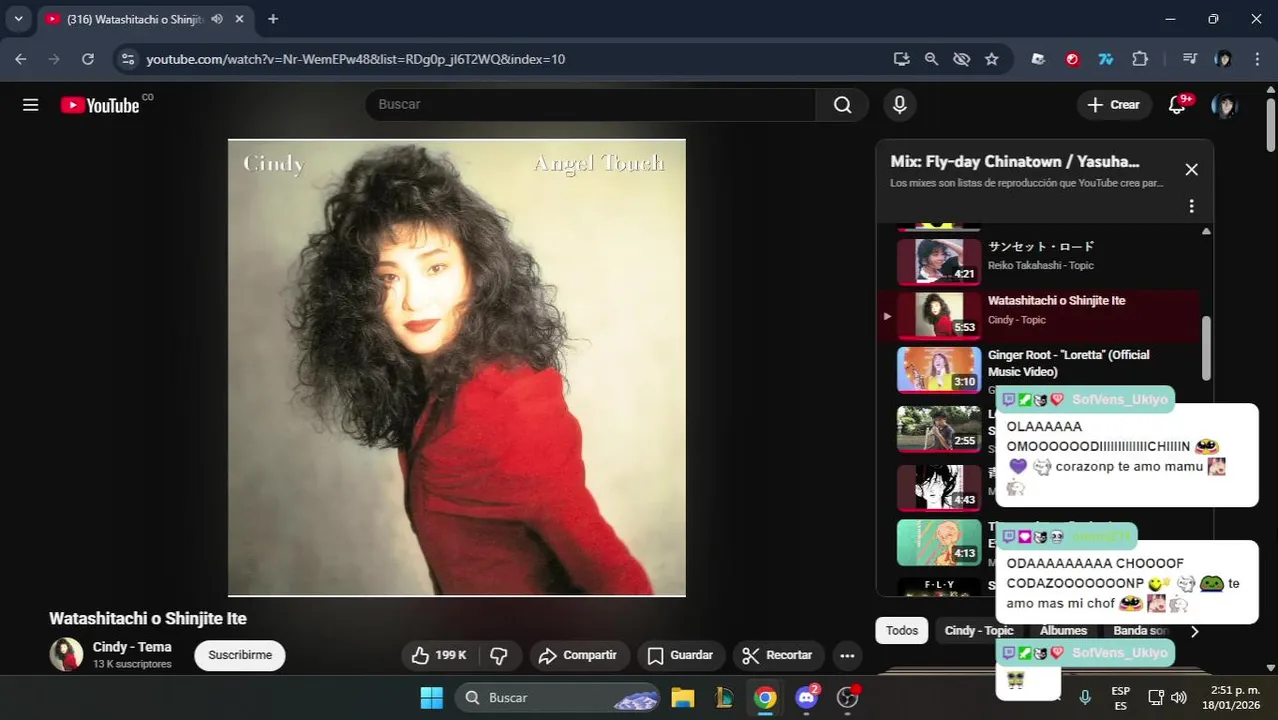The image size is (1278, 720).
Task: Open the Crear menu
Action: pos(1114,105)
